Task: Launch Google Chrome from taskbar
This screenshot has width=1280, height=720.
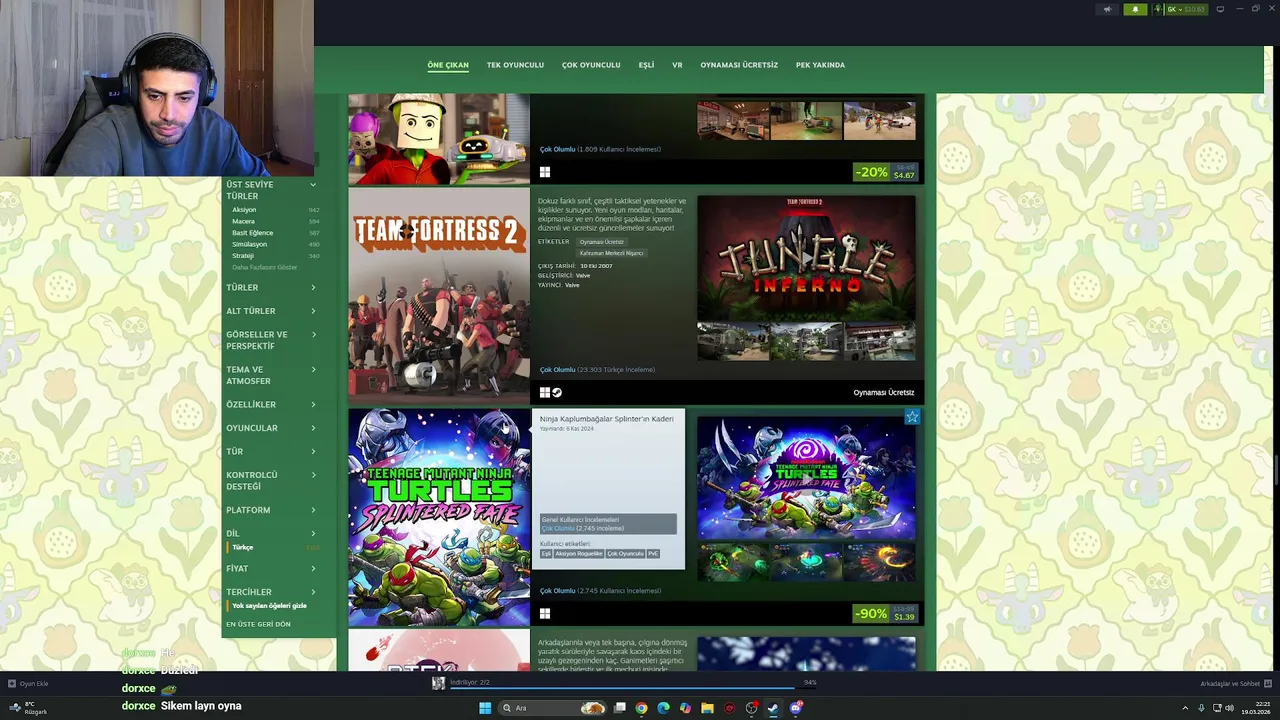Action: pyautogui.click(x=641, y=708)
